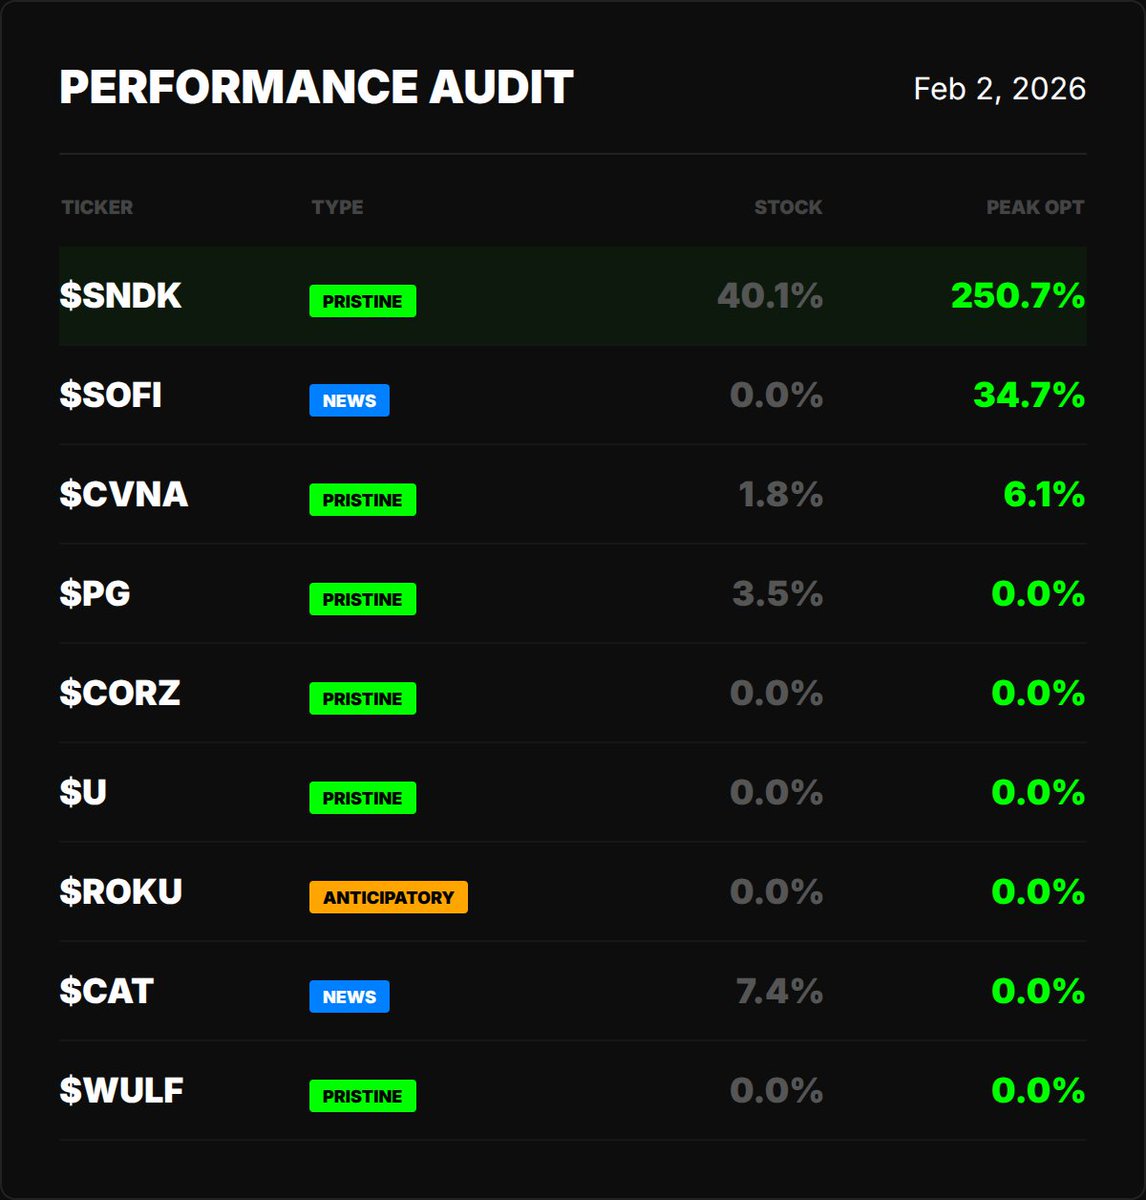Sort by the PEAK OPT column header
The height and width of the screenshot is (1200, 1146).
tap(1035, 207)
